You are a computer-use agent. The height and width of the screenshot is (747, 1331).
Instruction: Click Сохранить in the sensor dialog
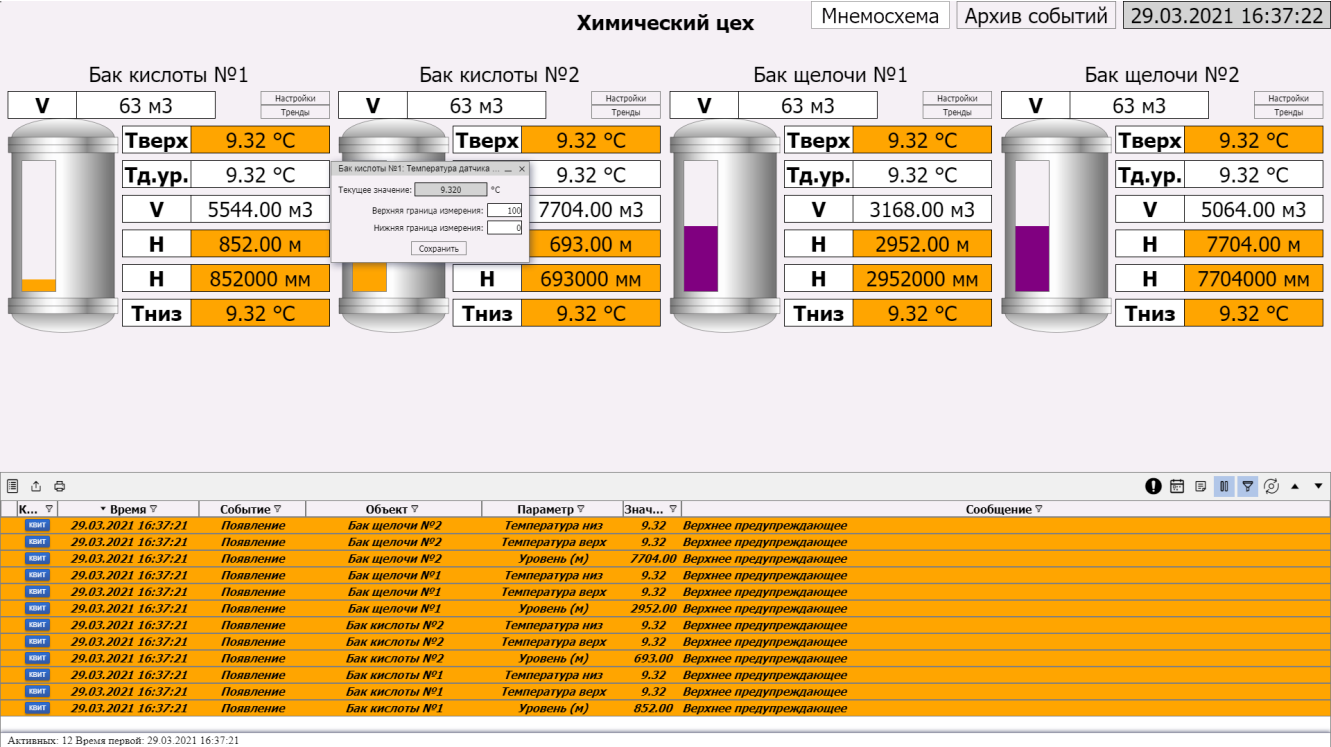[438, 248]
